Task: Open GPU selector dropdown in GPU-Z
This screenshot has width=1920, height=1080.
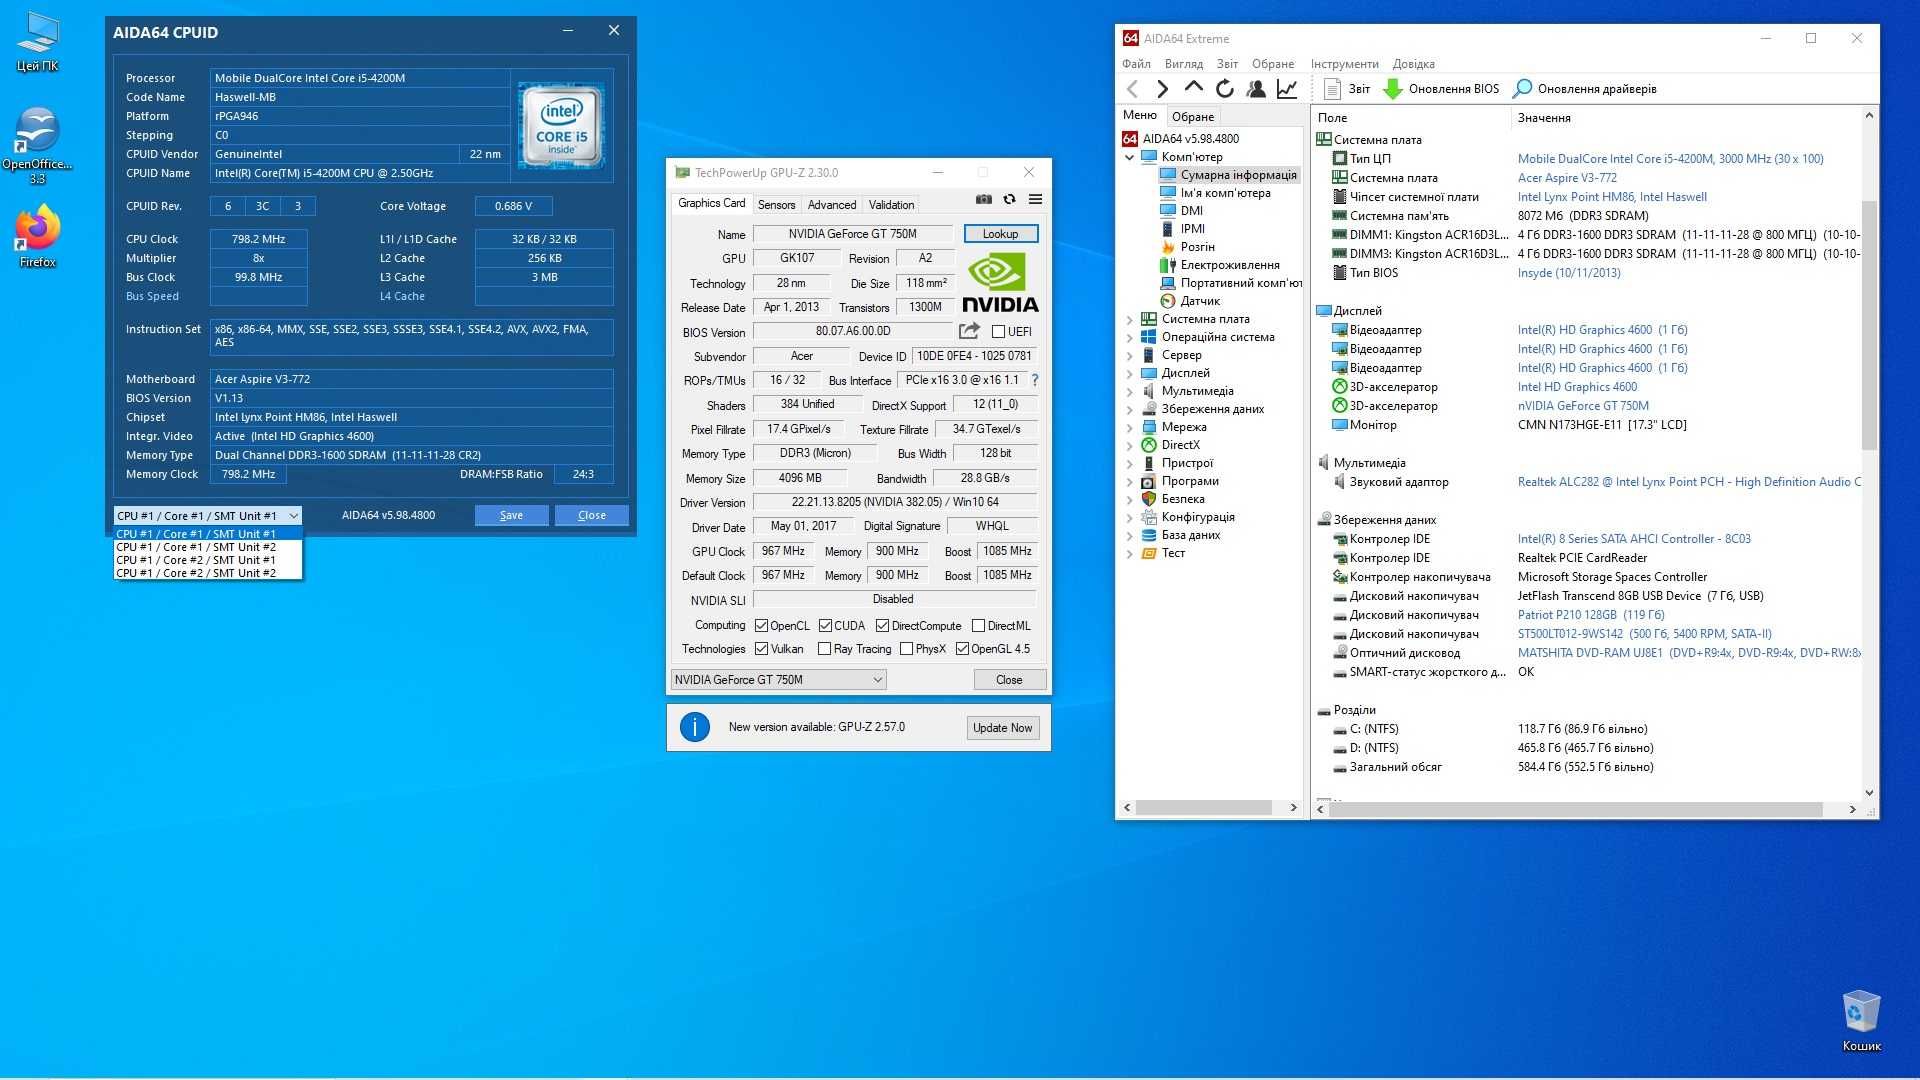Action: (x=778, y=680)
